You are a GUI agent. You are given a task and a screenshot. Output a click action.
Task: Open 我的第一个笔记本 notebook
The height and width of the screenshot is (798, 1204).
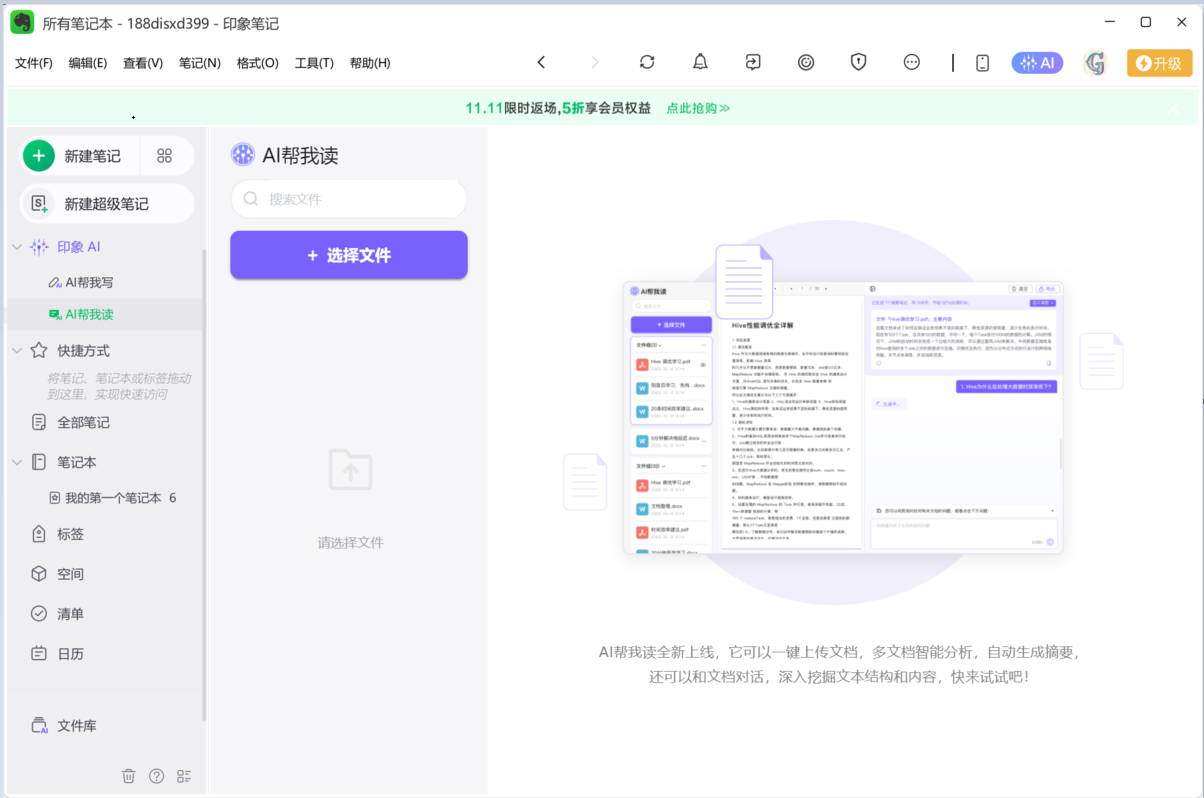click(112, 498)
